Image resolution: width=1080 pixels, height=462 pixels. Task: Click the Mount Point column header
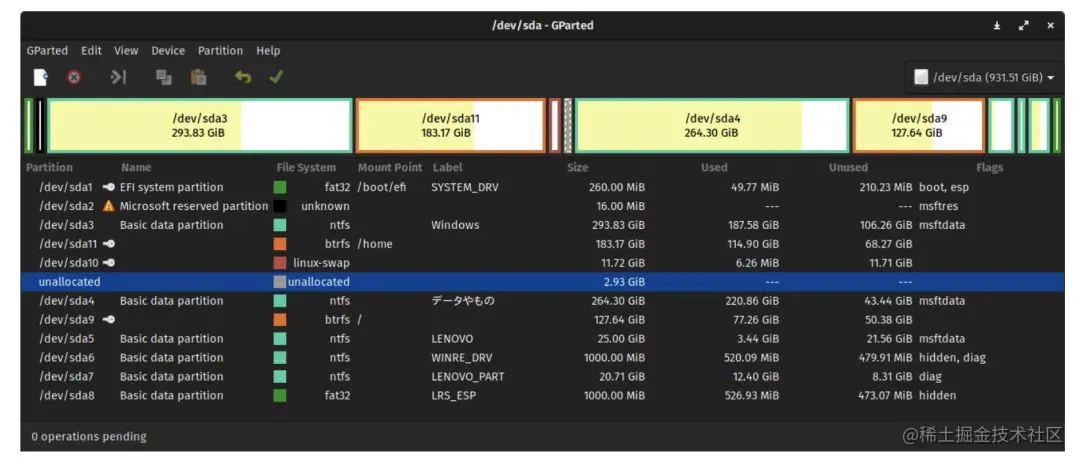(x=390, y=167)
